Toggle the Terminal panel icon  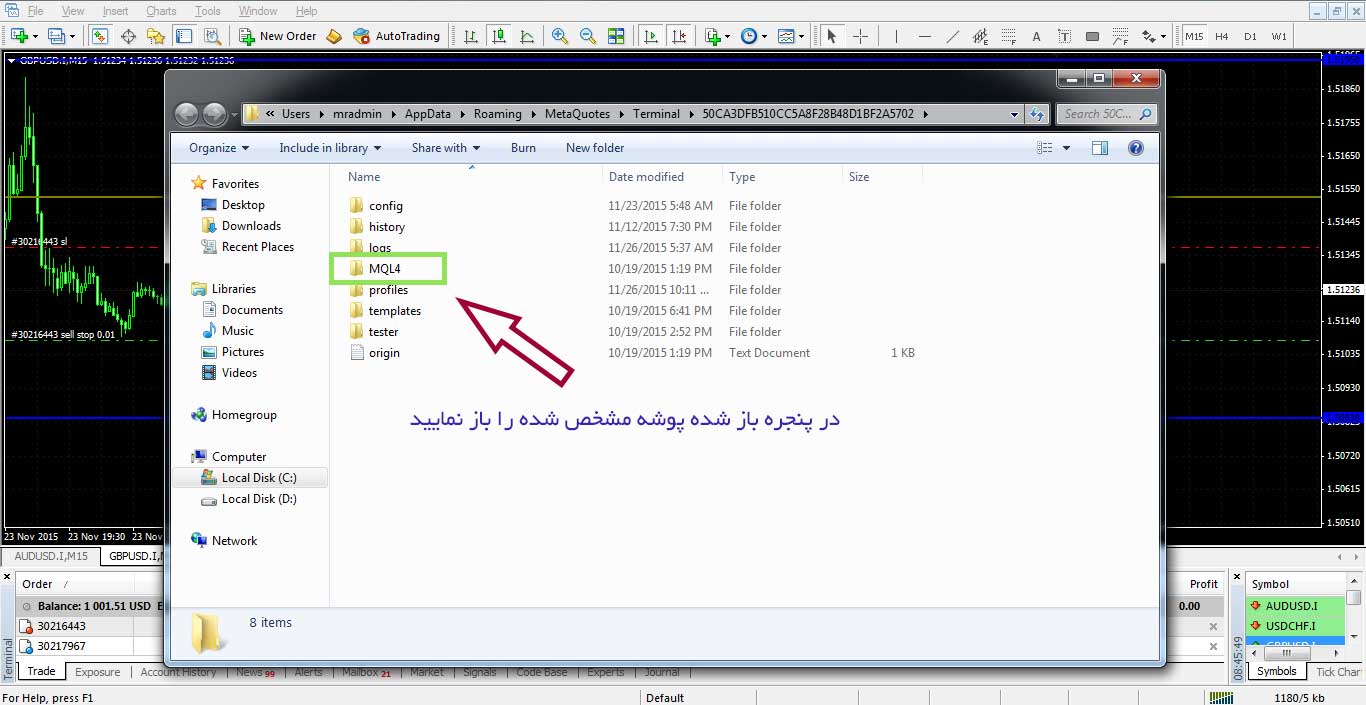(184, 36)
